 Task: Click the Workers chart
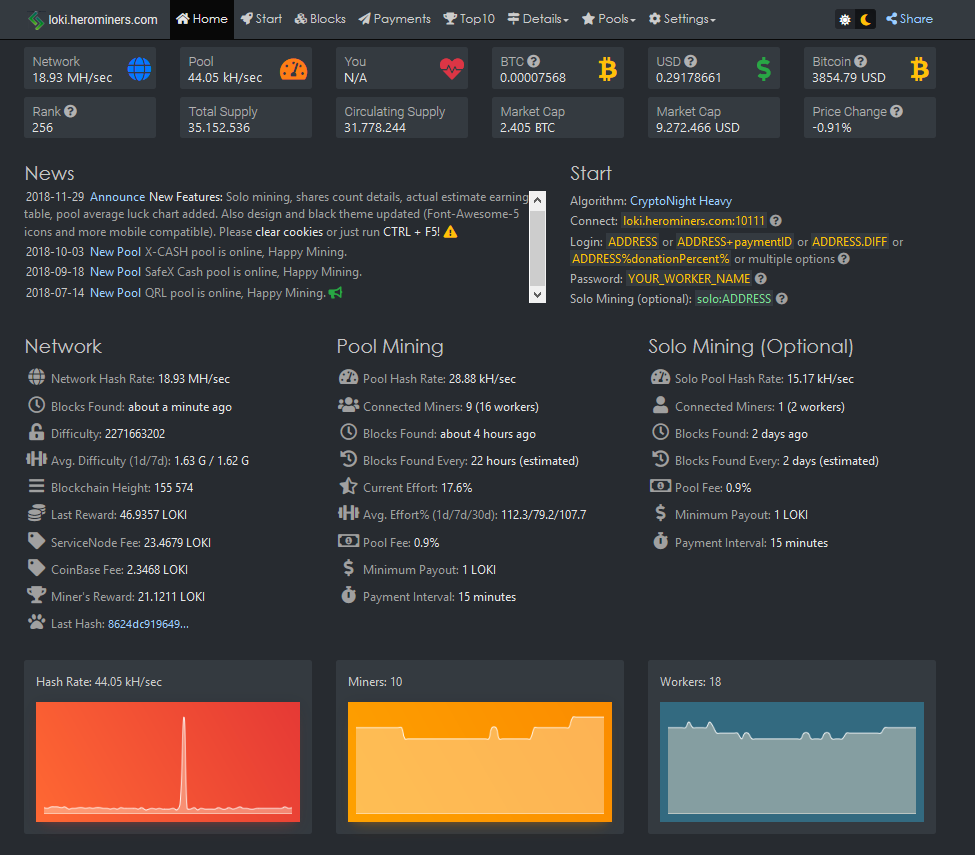click(792, 762)
